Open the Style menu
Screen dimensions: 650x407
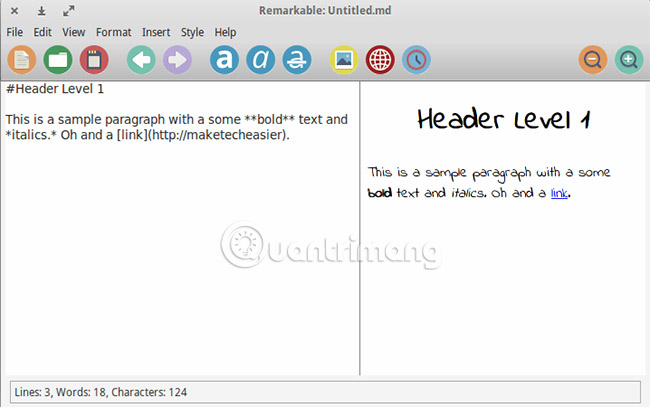click(192, 32)
